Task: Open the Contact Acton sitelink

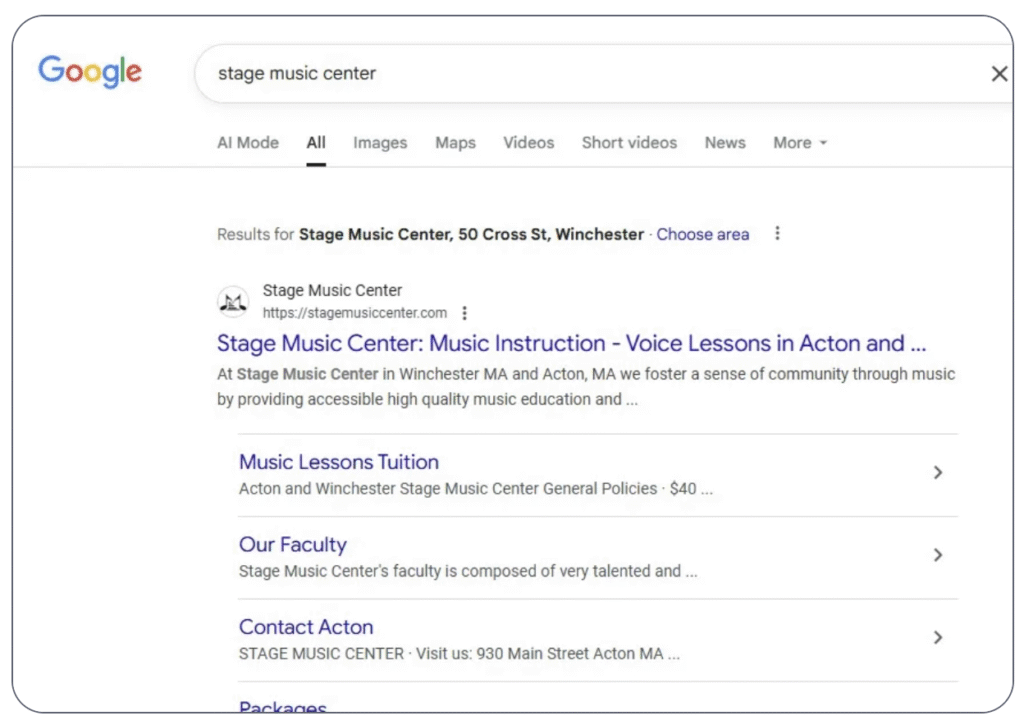Action: coord(306,626)
